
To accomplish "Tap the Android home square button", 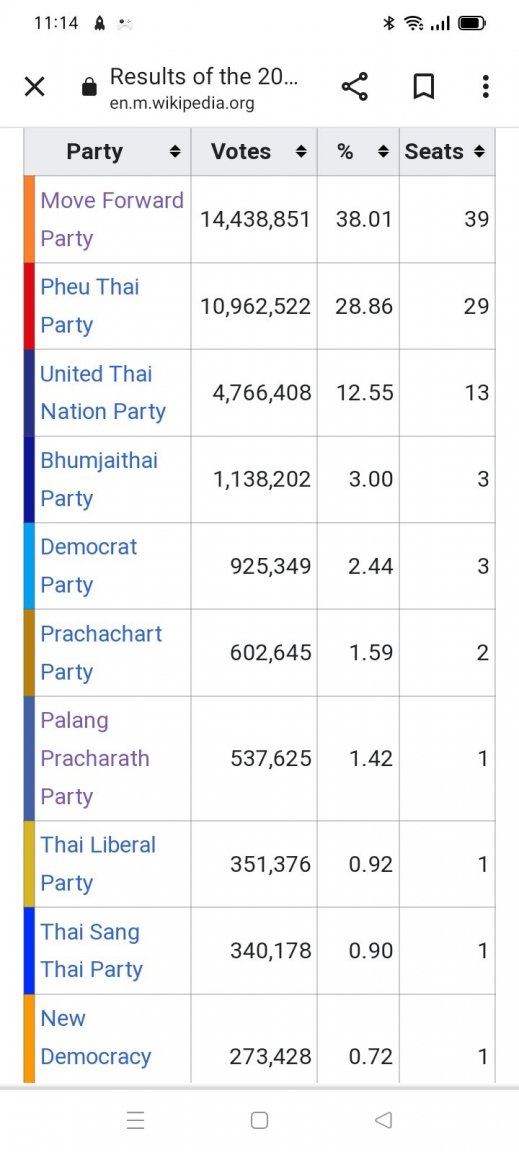I will click(x=259, y=1120).
